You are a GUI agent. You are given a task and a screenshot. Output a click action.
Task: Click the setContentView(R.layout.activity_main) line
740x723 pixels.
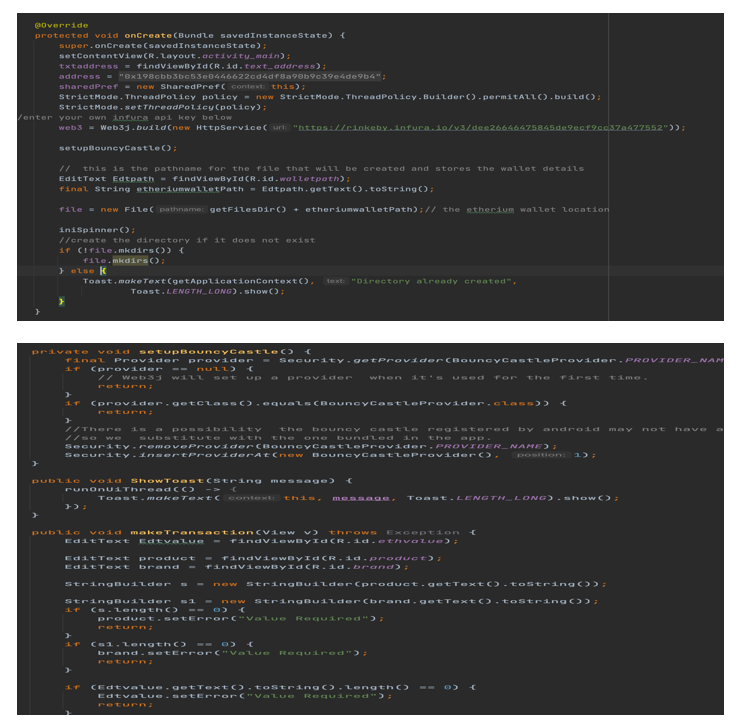click(x=175, y=56)
